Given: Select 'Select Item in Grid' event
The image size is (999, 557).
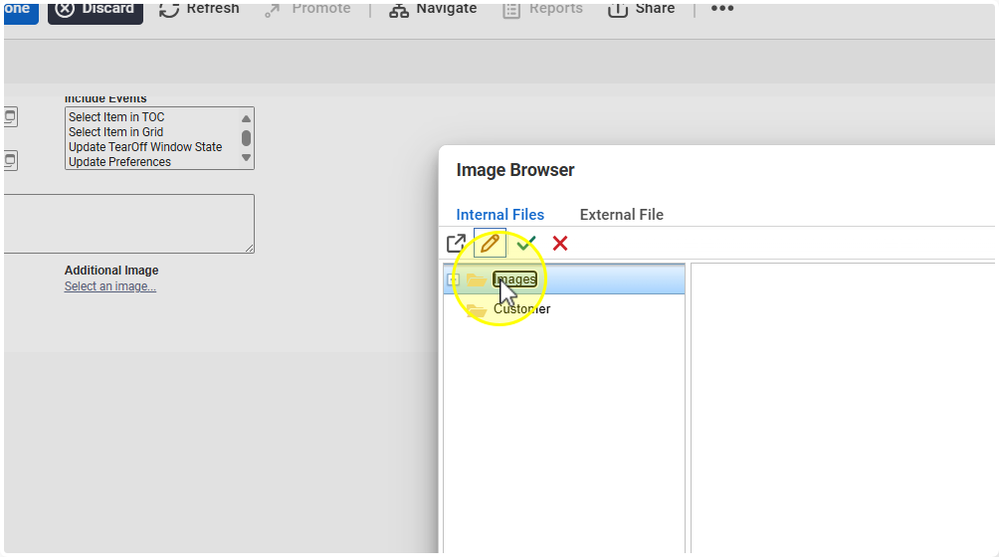Looking at the screenshot, I should (x=116, y=132).
